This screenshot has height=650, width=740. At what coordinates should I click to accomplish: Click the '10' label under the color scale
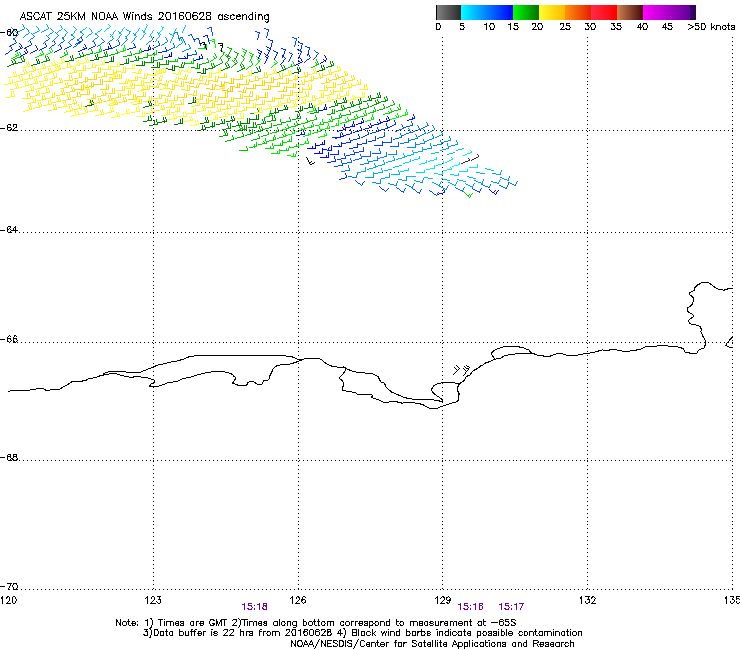point(489,27)
